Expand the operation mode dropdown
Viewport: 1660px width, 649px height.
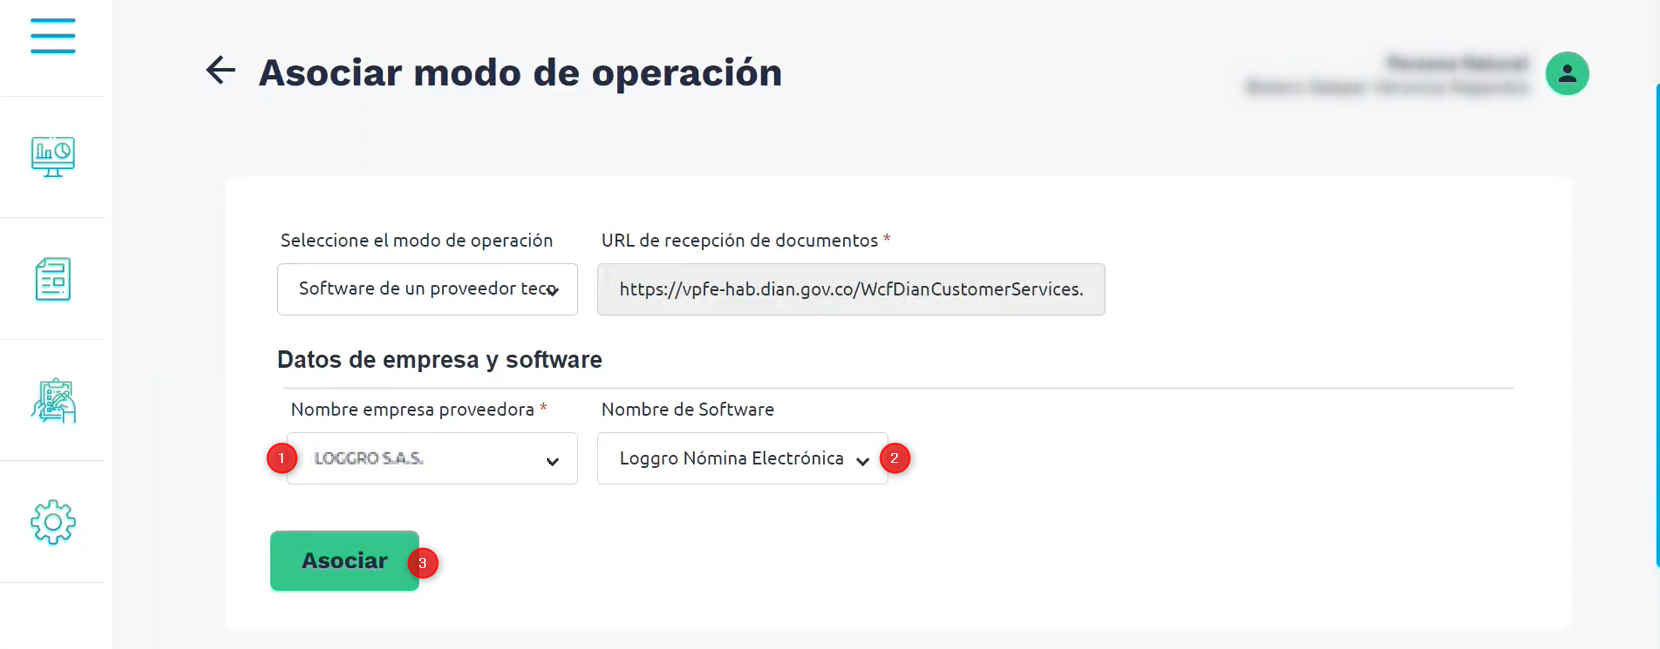tap(427, 289)
